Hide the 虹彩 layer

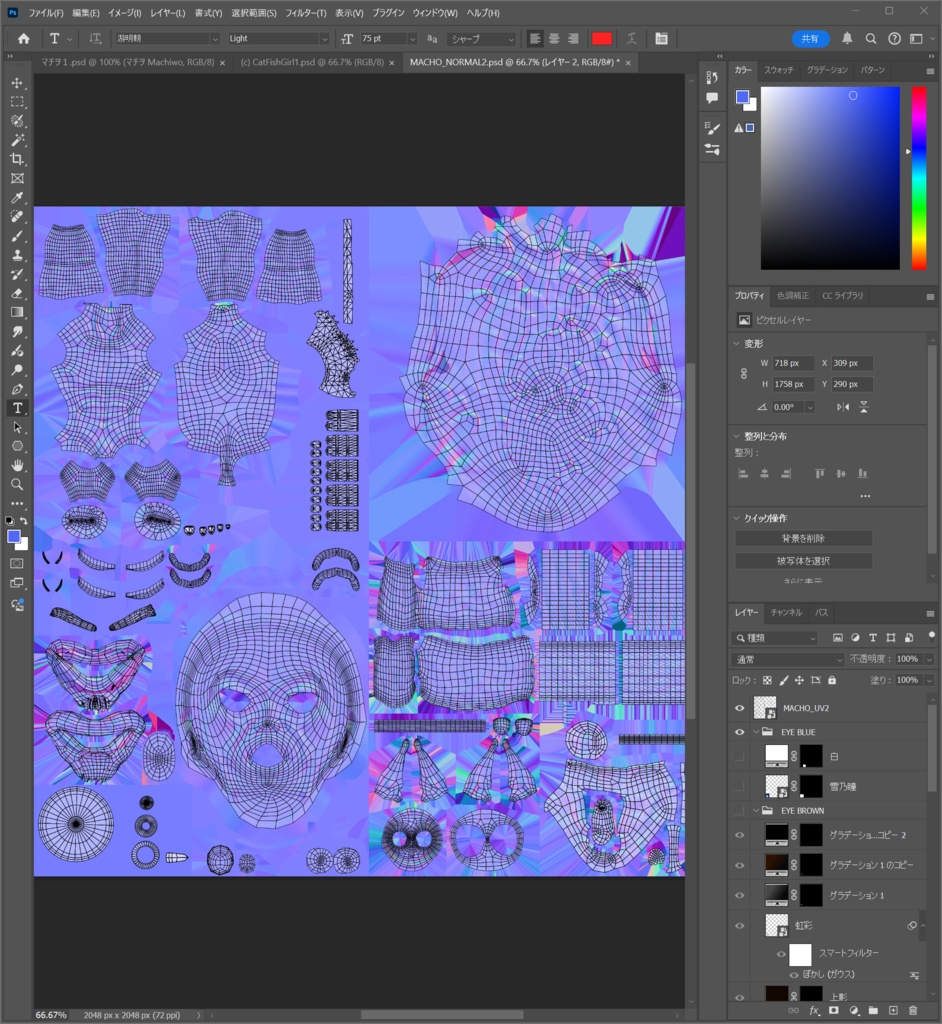[x=739, y=925]
